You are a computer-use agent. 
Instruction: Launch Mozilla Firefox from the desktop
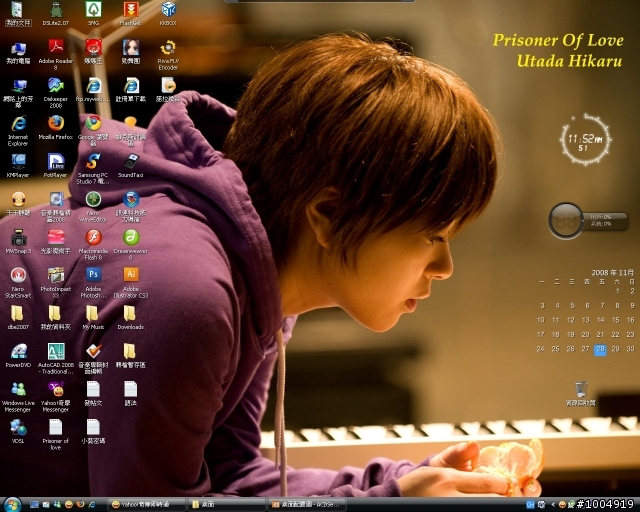tap(56, 127)
